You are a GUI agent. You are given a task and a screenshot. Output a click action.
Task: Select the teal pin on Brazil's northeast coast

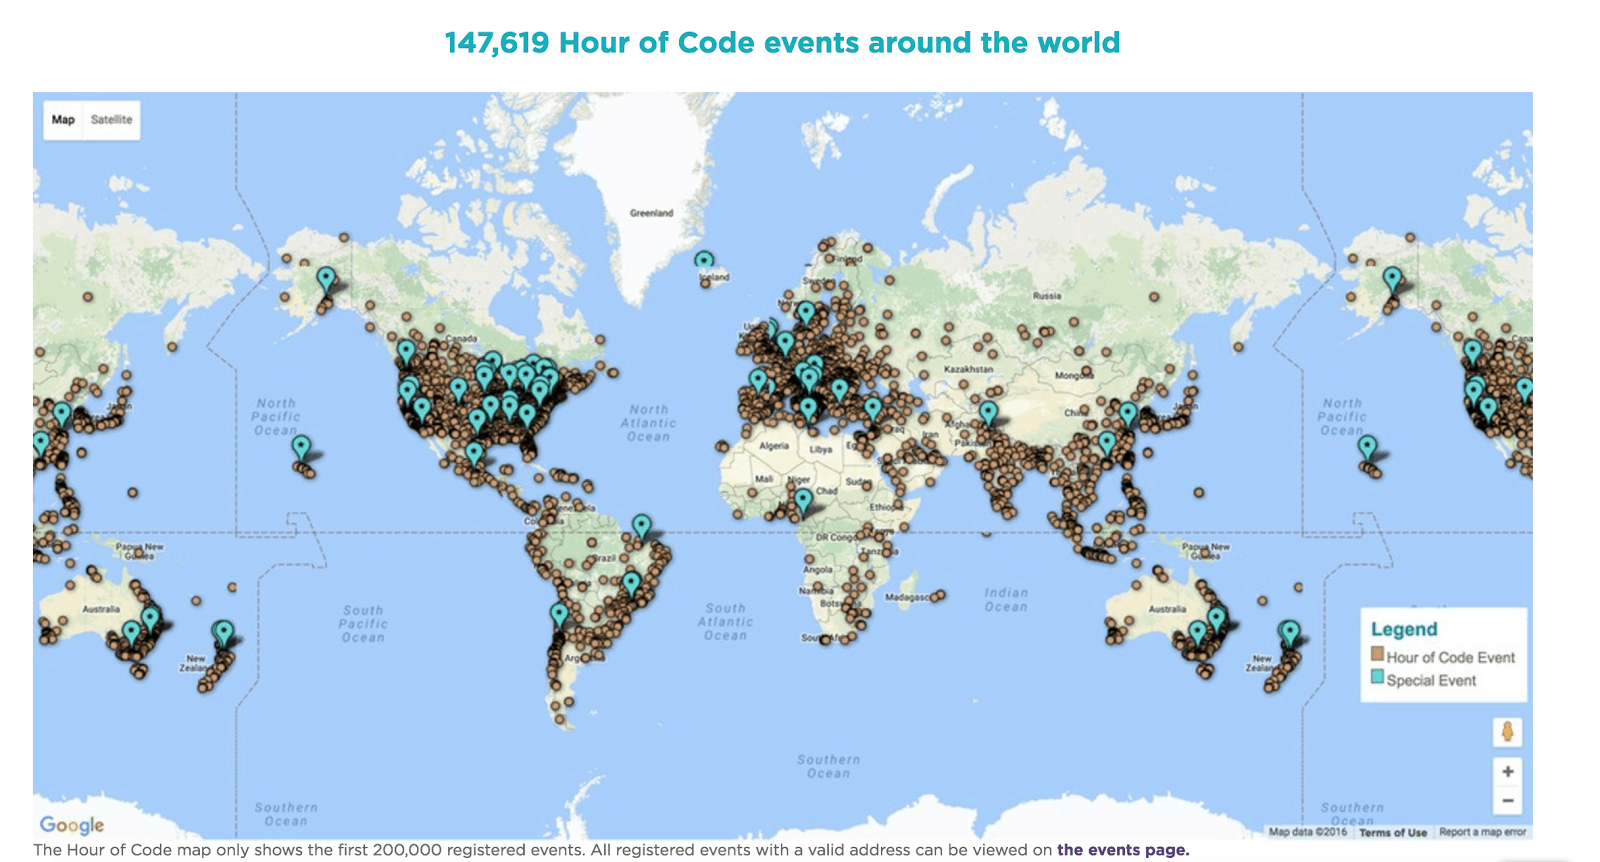tap(641, 526)
